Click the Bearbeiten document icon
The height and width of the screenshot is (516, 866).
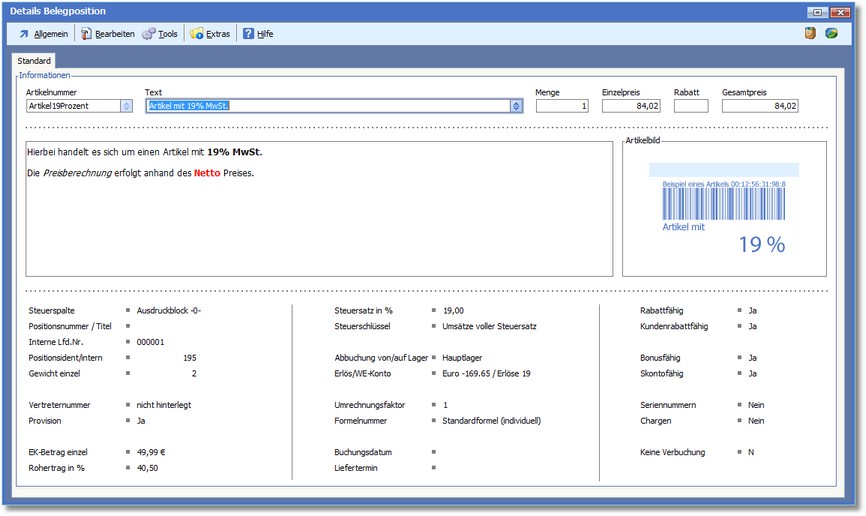[x=87, y=34]
